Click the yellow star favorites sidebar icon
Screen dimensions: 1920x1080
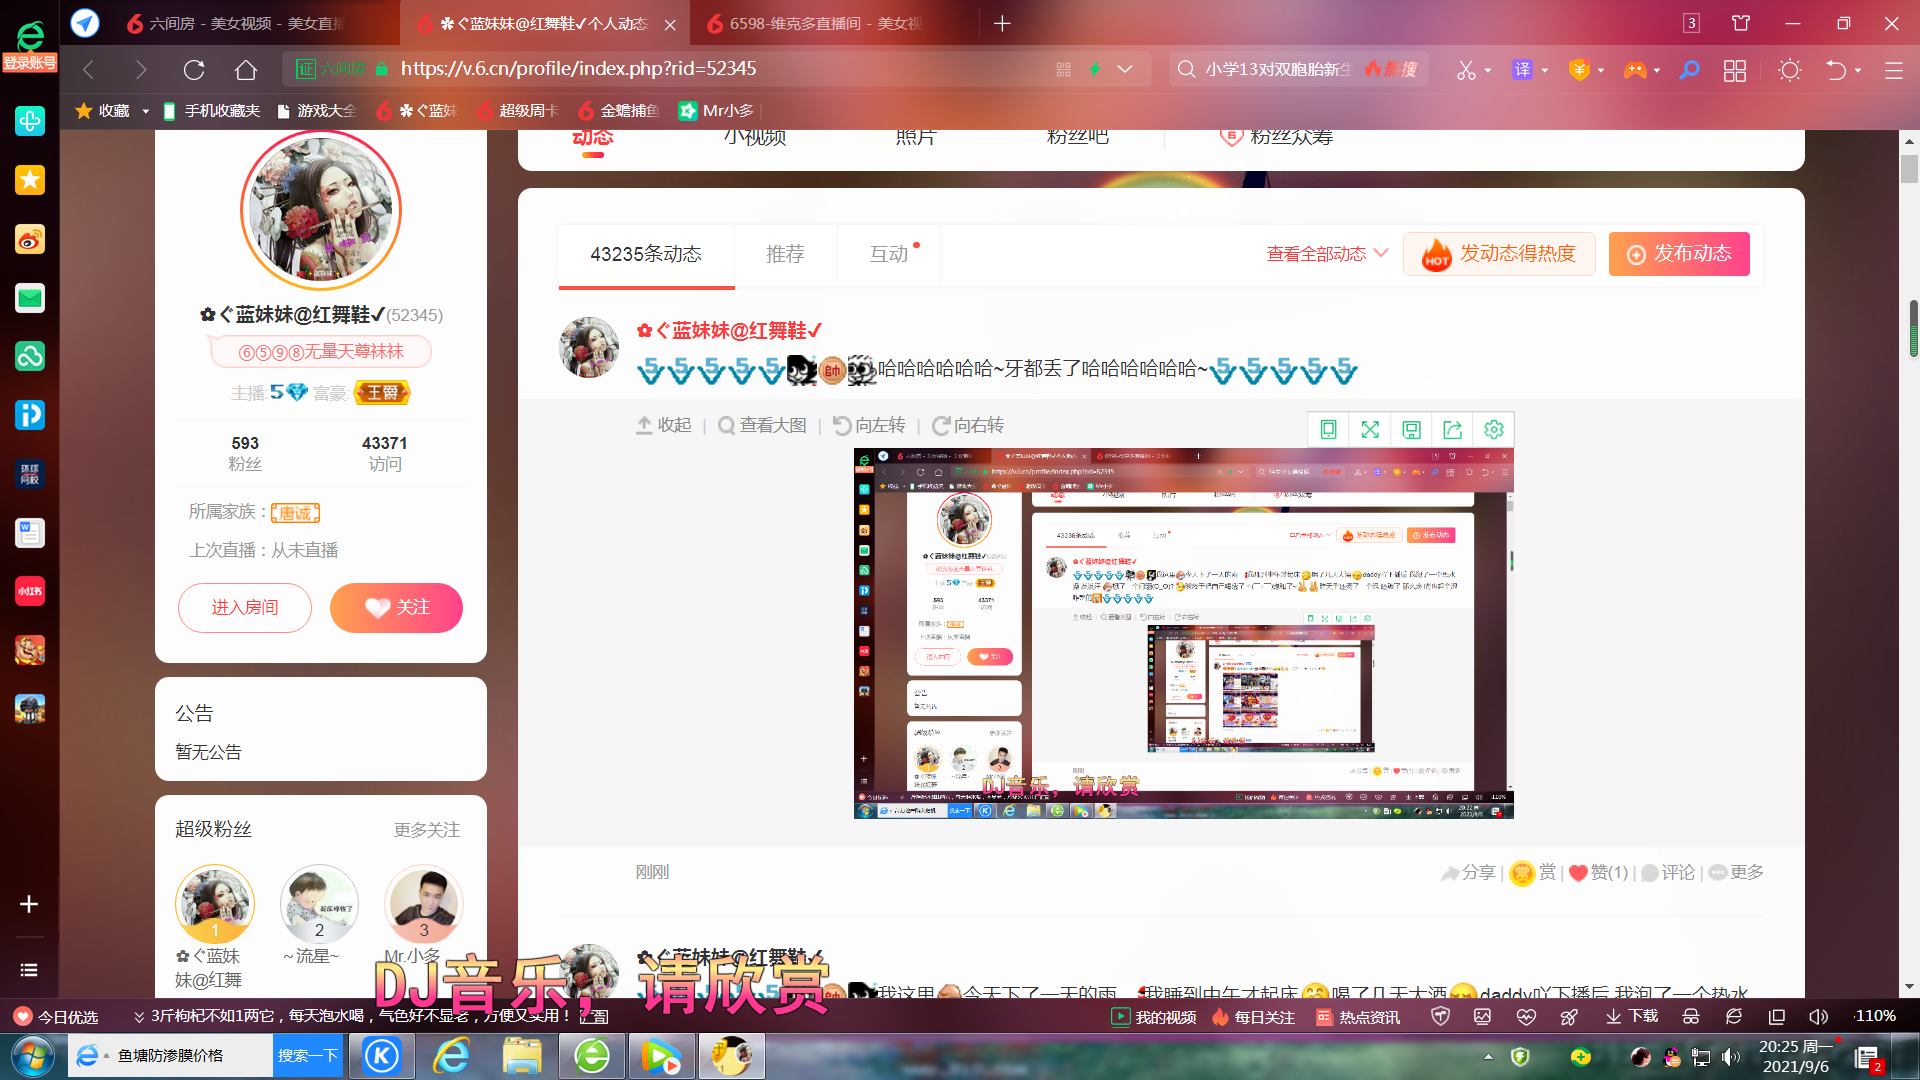point(30,180)
